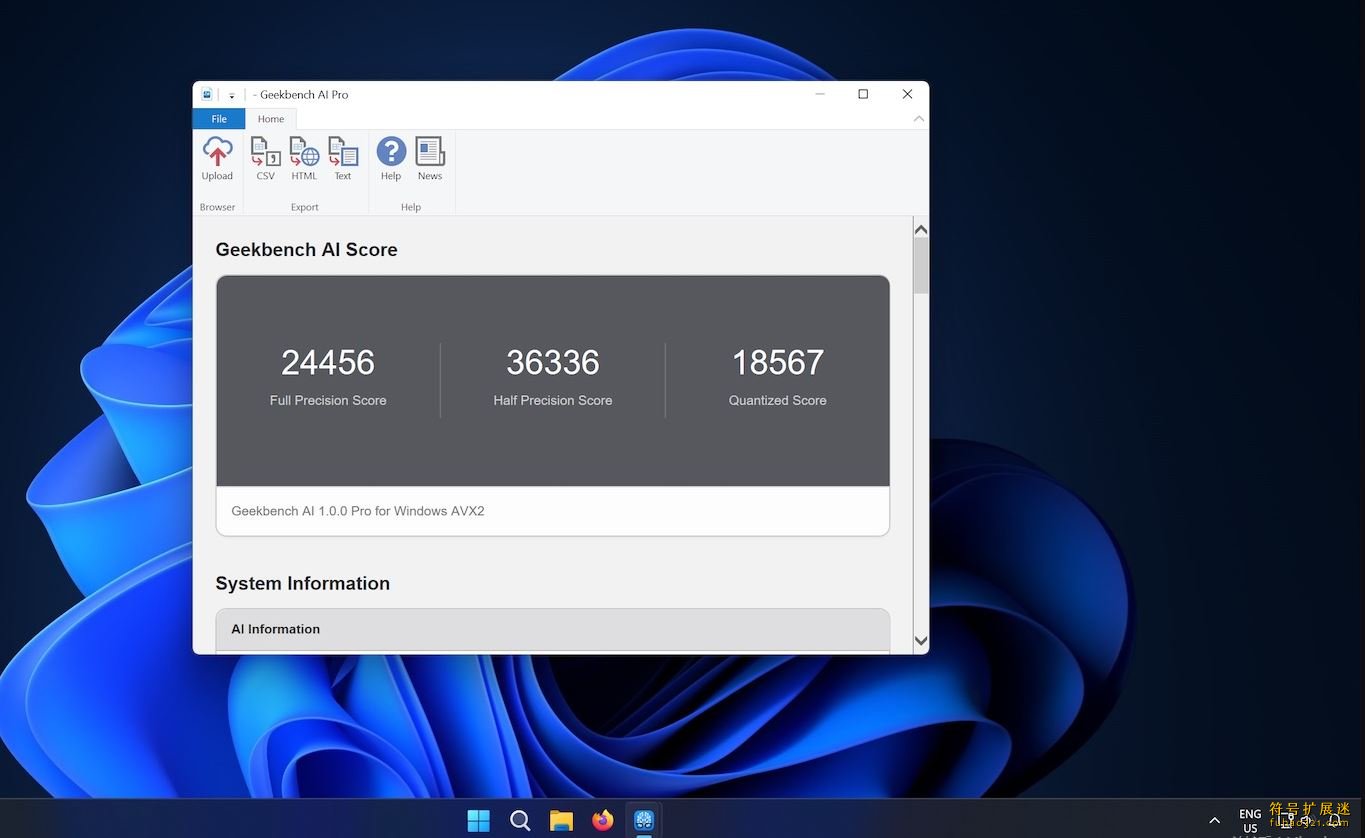Image resolution: width=1365 pixels, height=838 pixels.
Task: Click the vertical scrollbar thumb
Action: (921, 265)
